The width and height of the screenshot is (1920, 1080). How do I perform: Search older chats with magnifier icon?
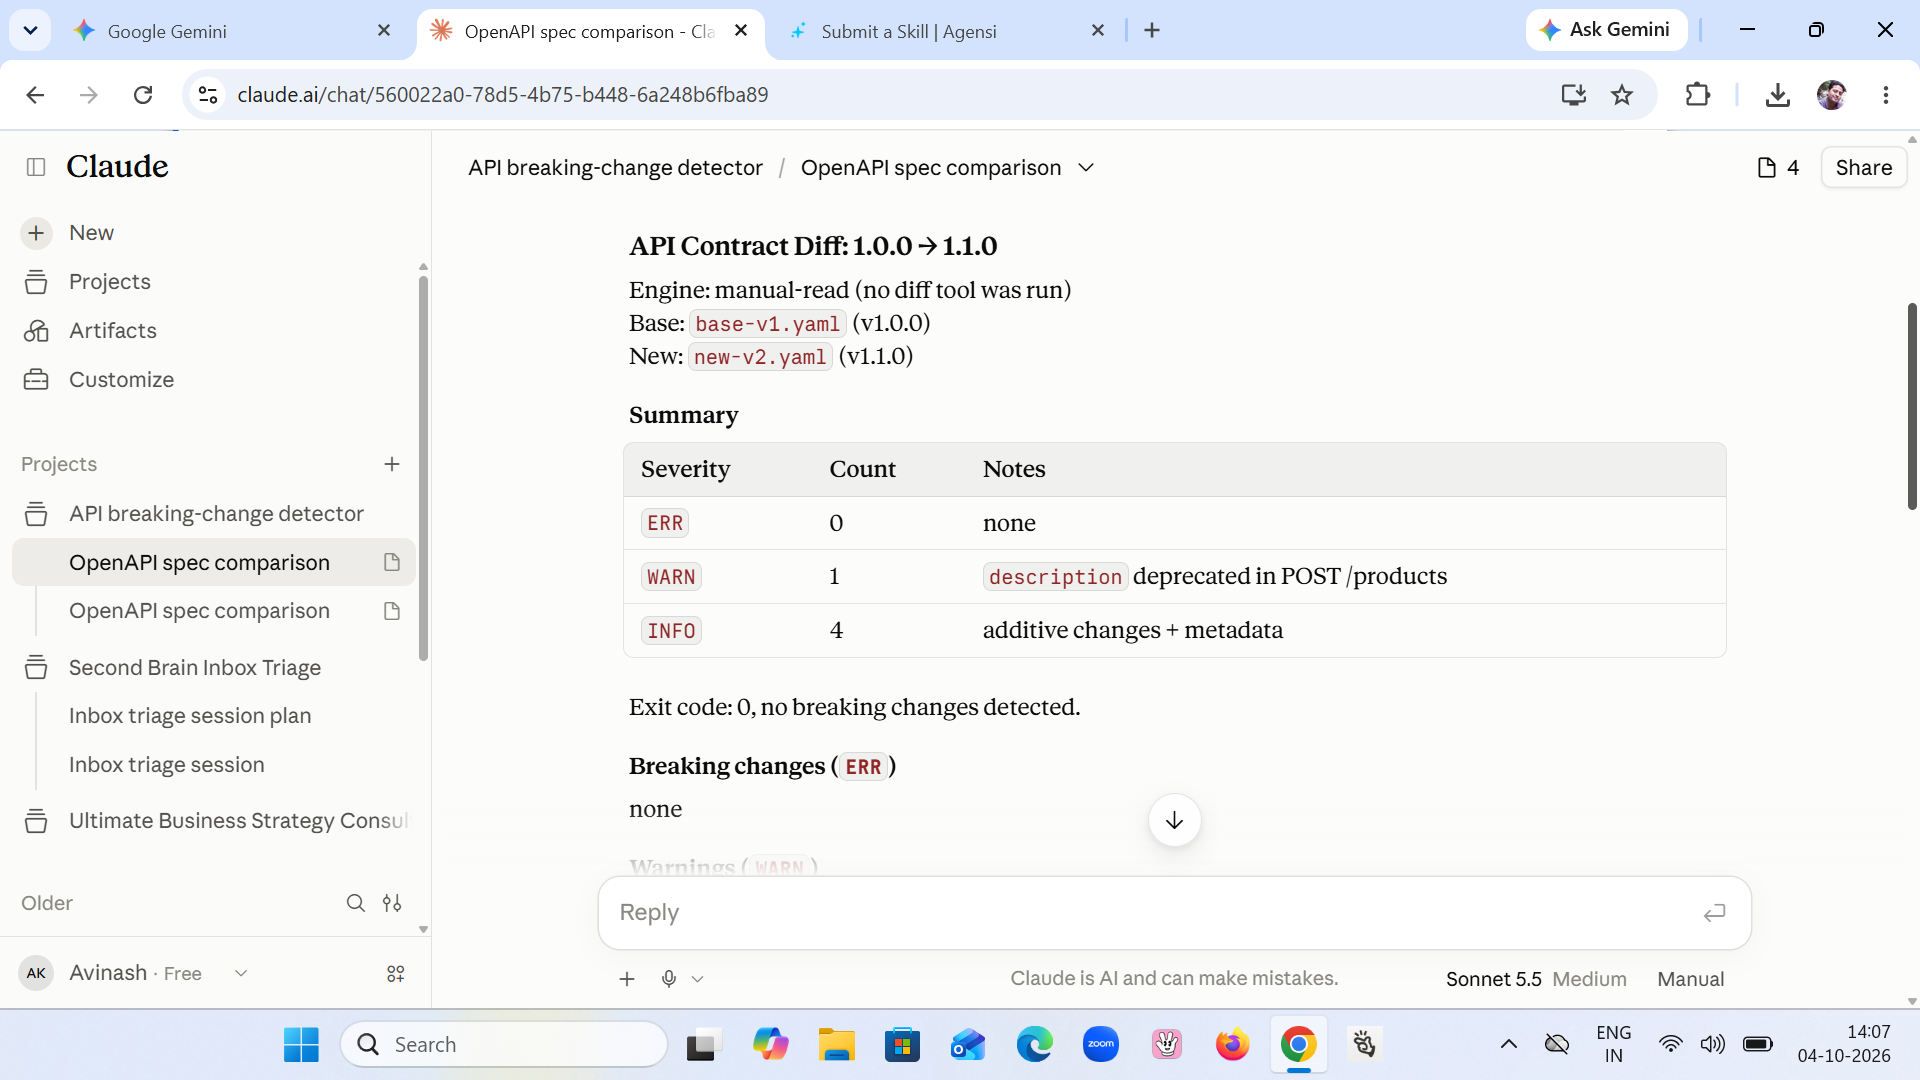click(x=355, y=903)
